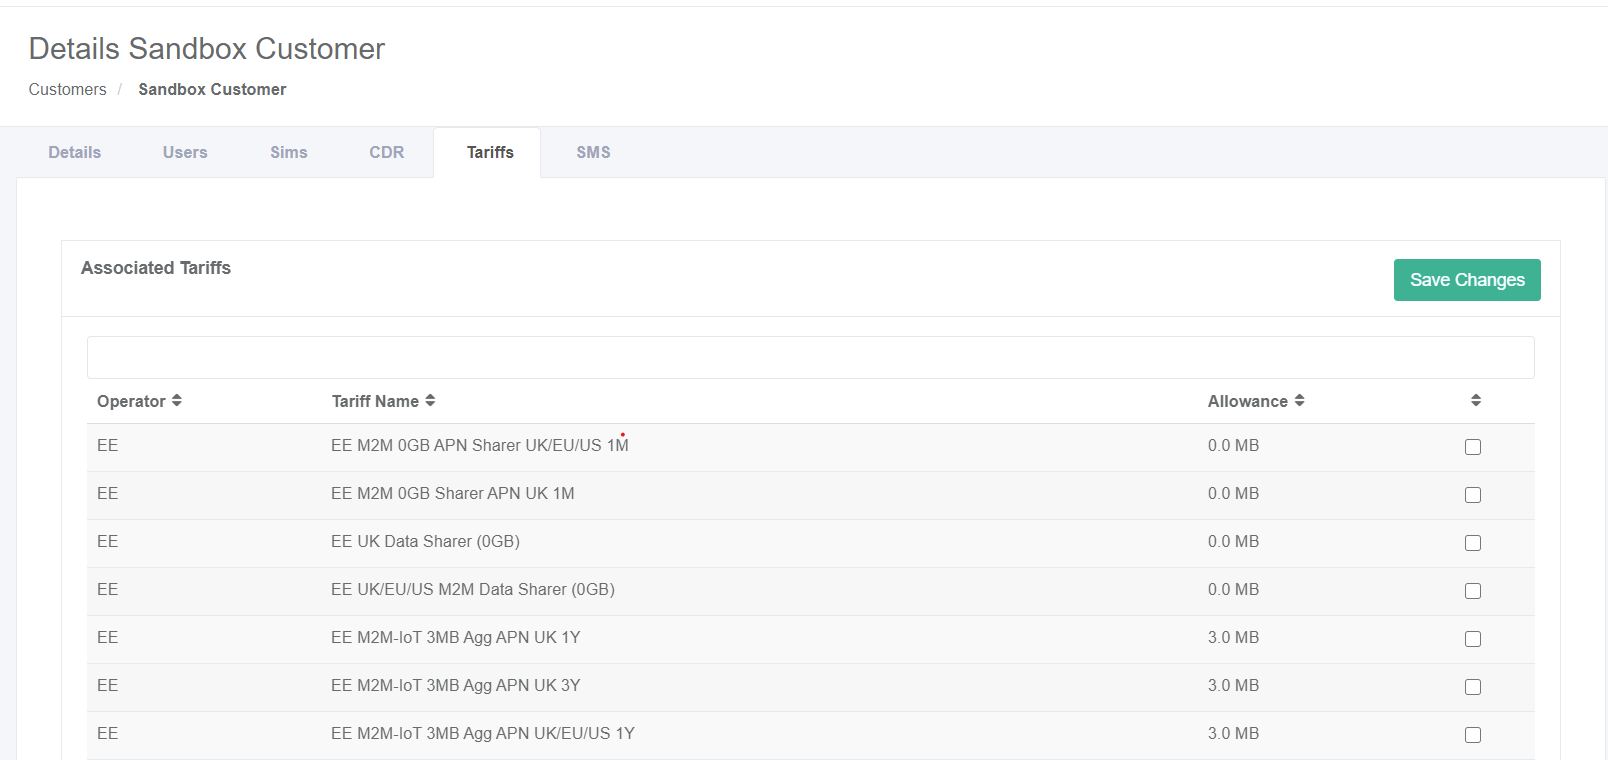Open the Sims tab

(x=289, y=152)
